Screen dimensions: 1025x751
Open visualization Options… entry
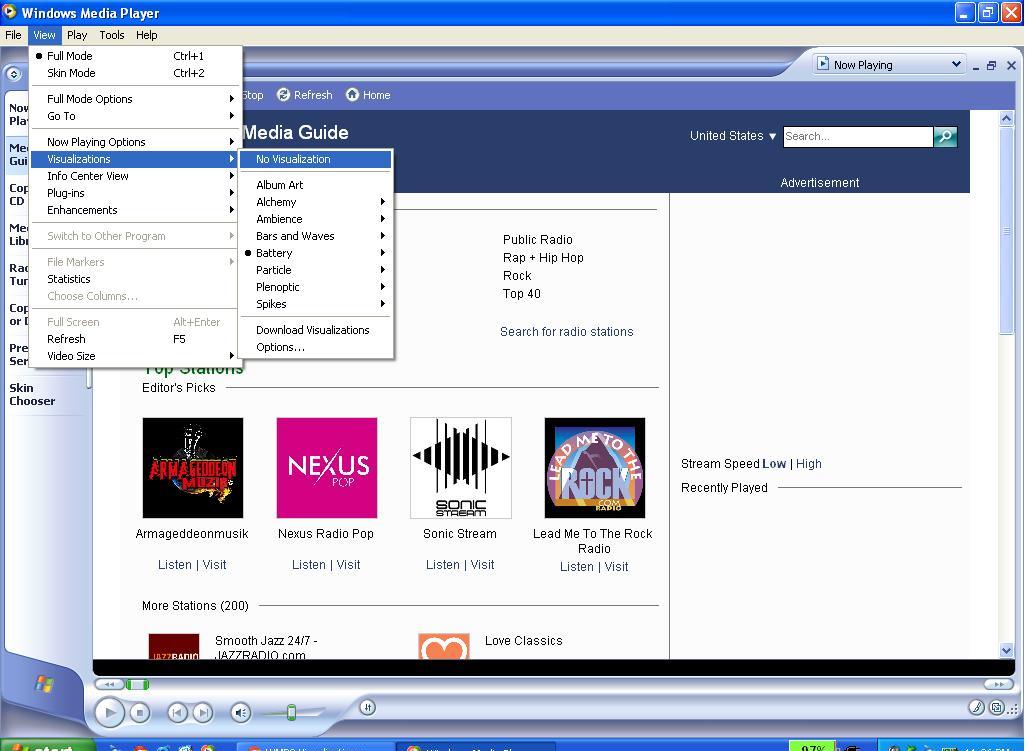(x=316, y=347)
